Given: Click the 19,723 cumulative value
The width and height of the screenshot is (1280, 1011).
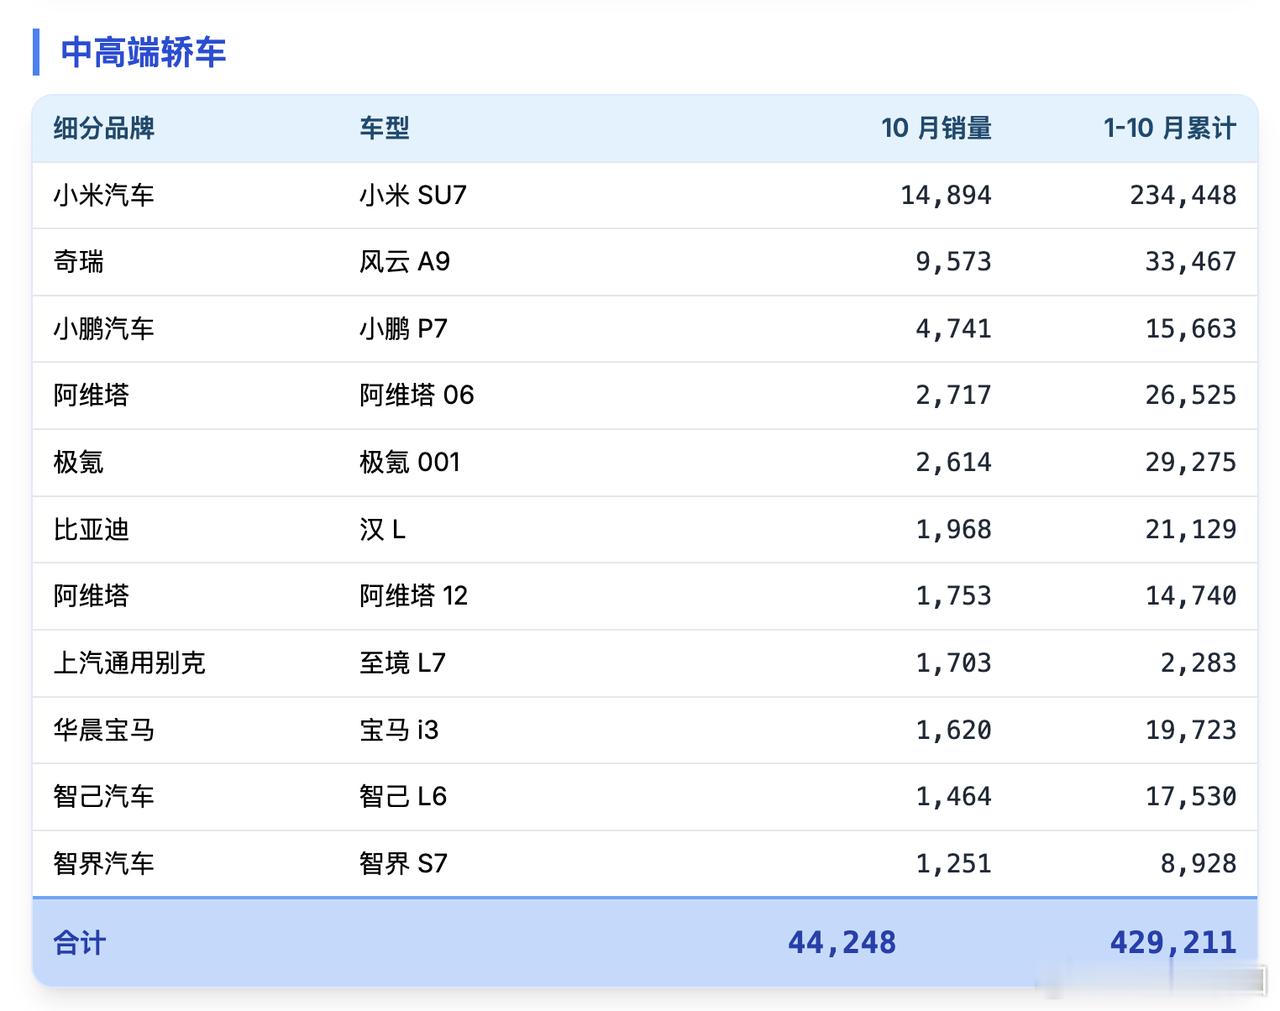Looking at the screenshot, I should click(1191, 730).
